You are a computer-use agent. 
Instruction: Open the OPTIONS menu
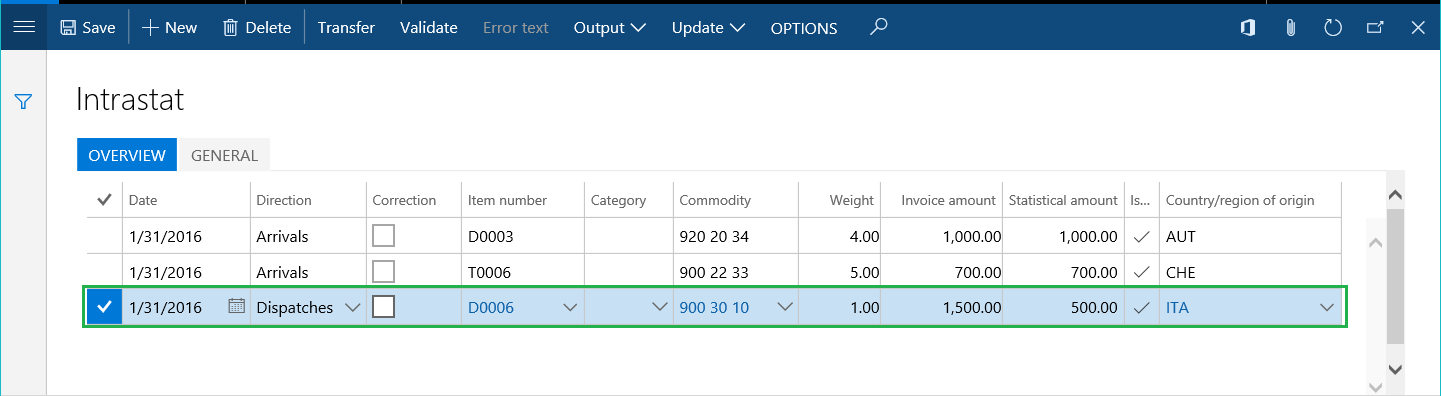click(x=804, y=28)
